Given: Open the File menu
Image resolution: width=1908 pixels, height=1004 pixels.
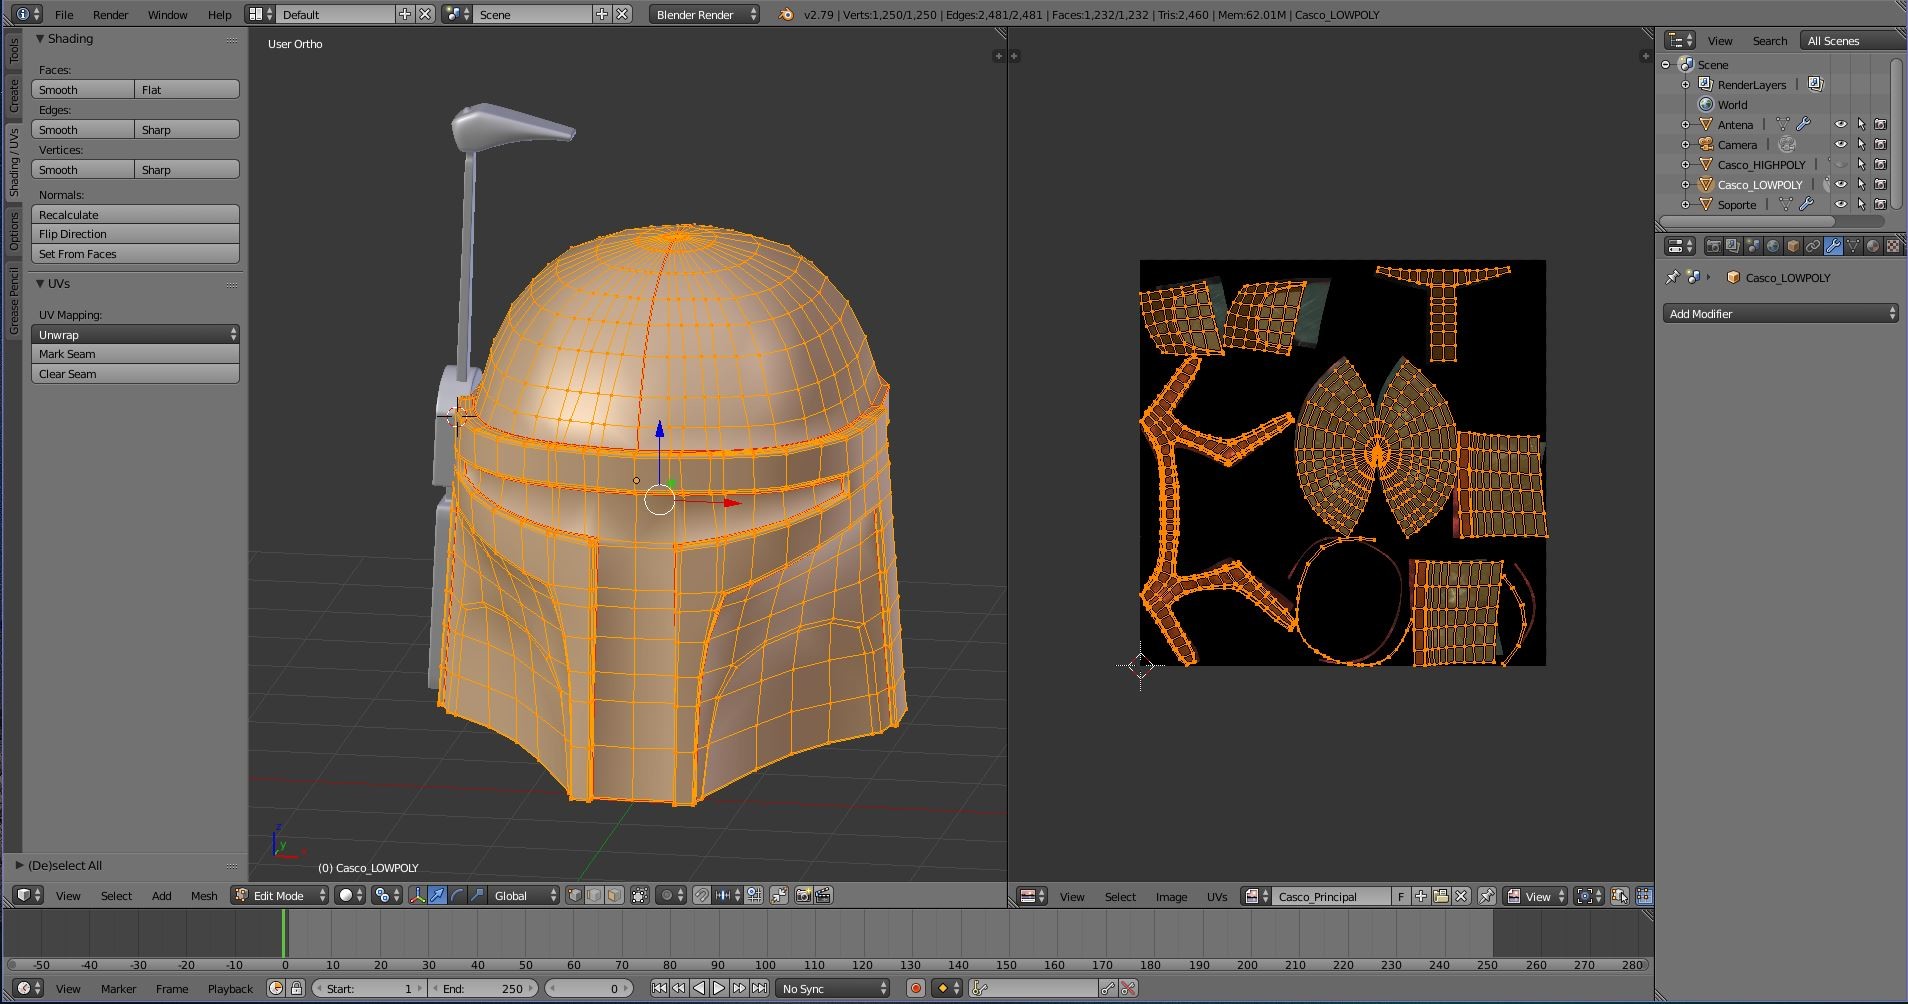Looking at the screenshot, I should click(64, 14).
